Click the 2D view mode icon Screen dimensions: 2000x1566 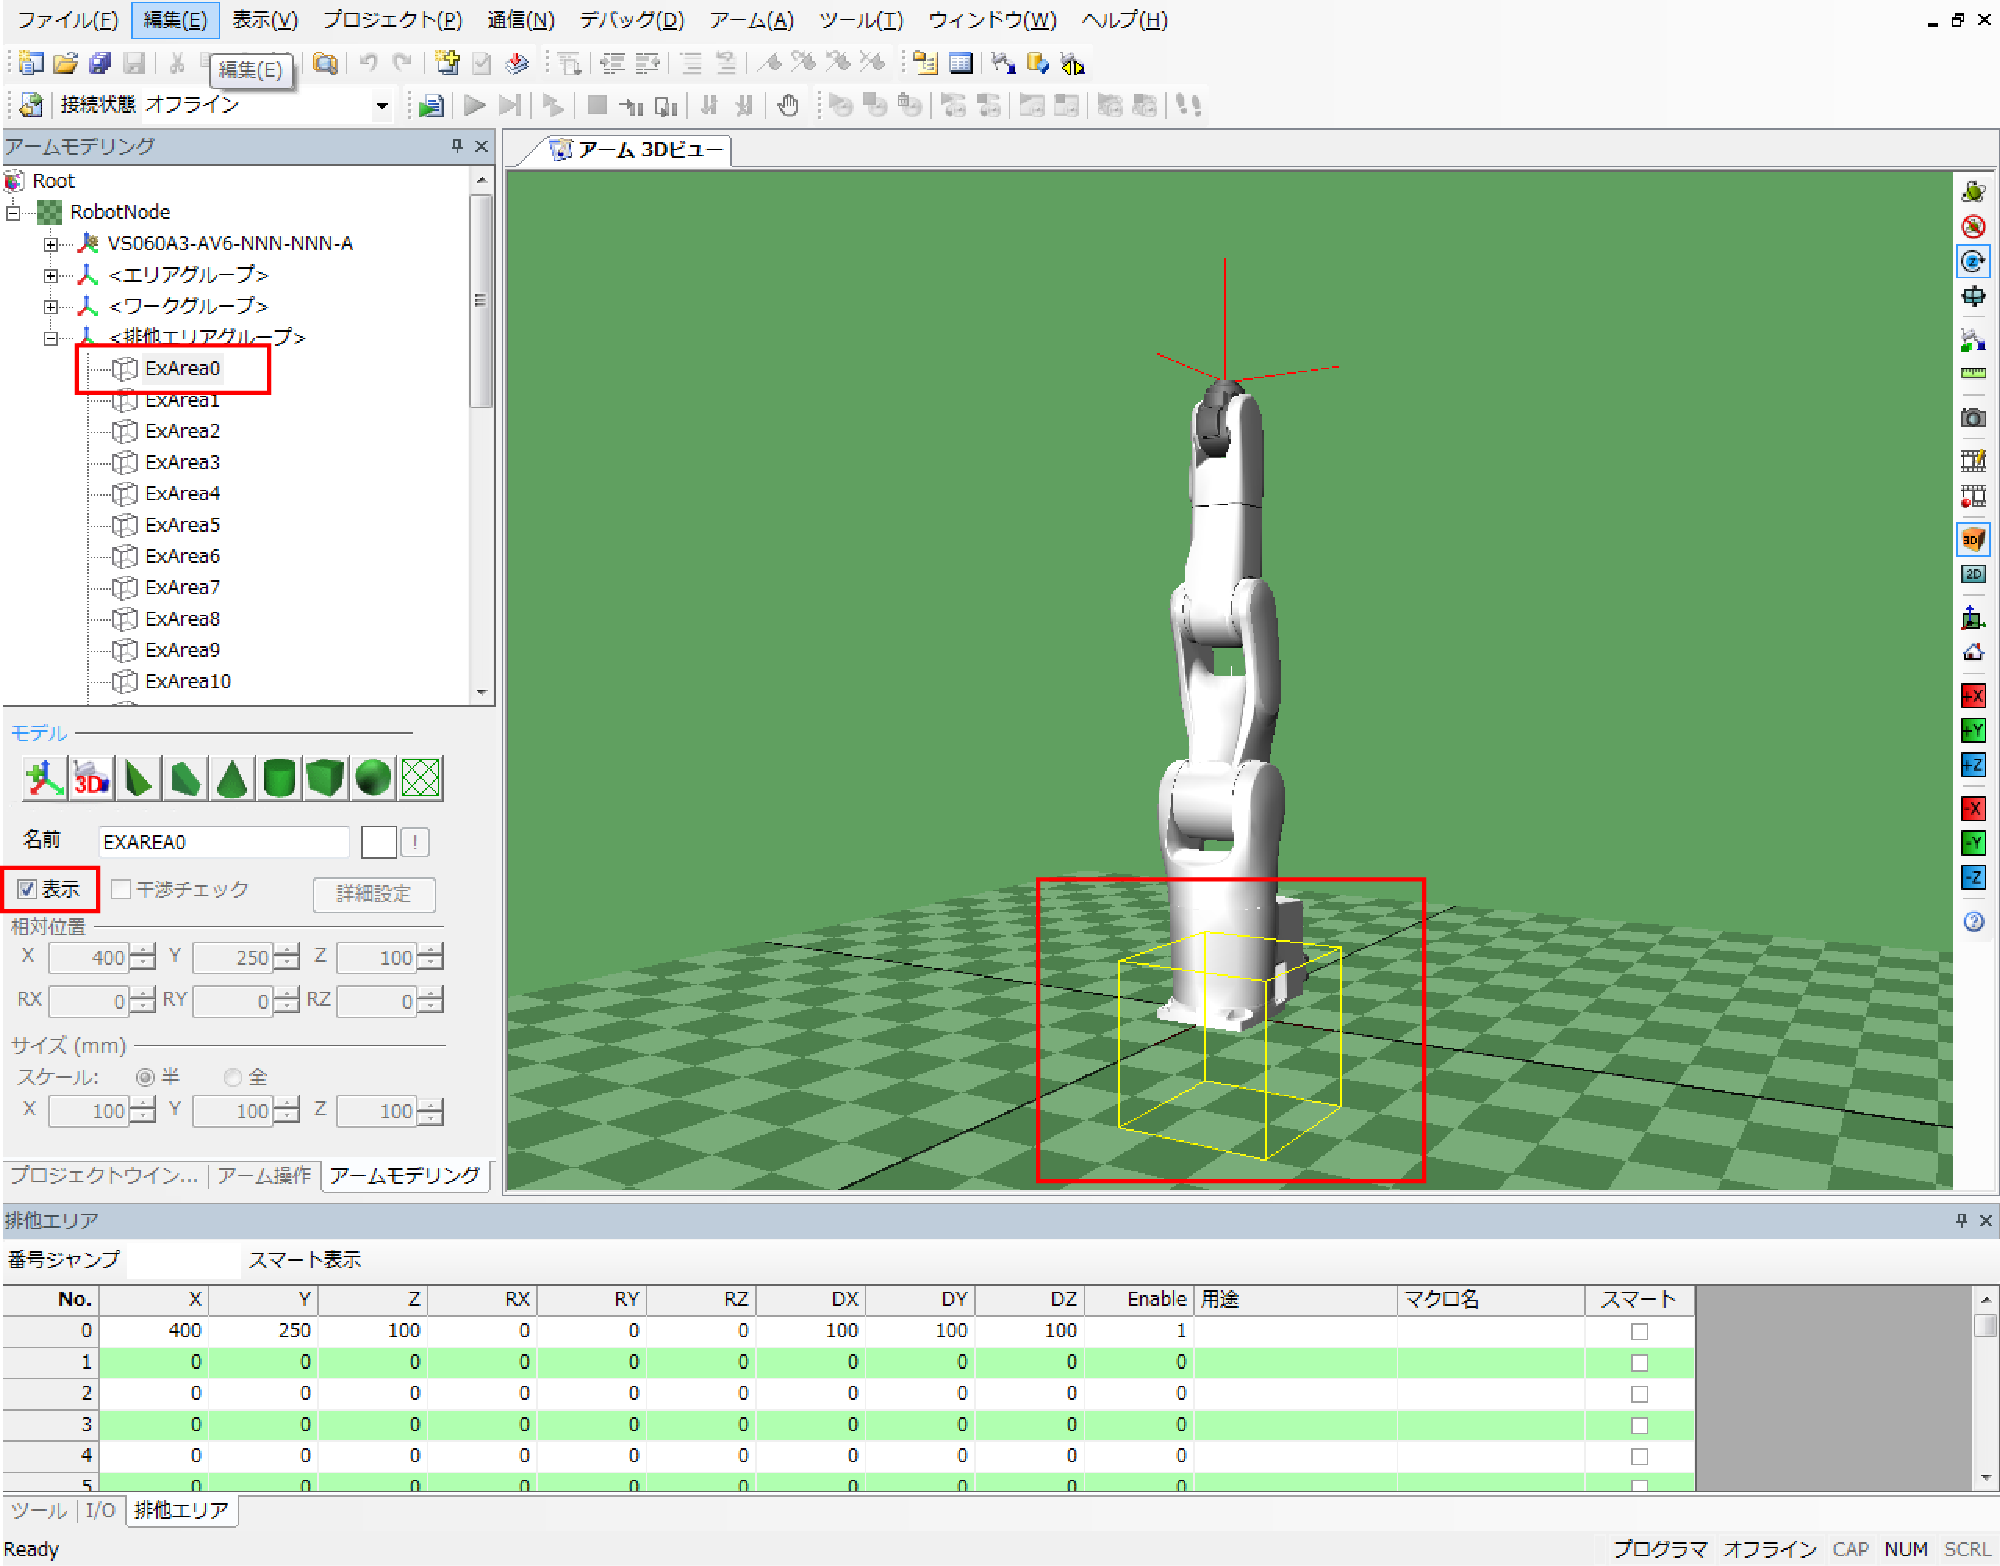pyautogui.click(x=1972, y=574)
